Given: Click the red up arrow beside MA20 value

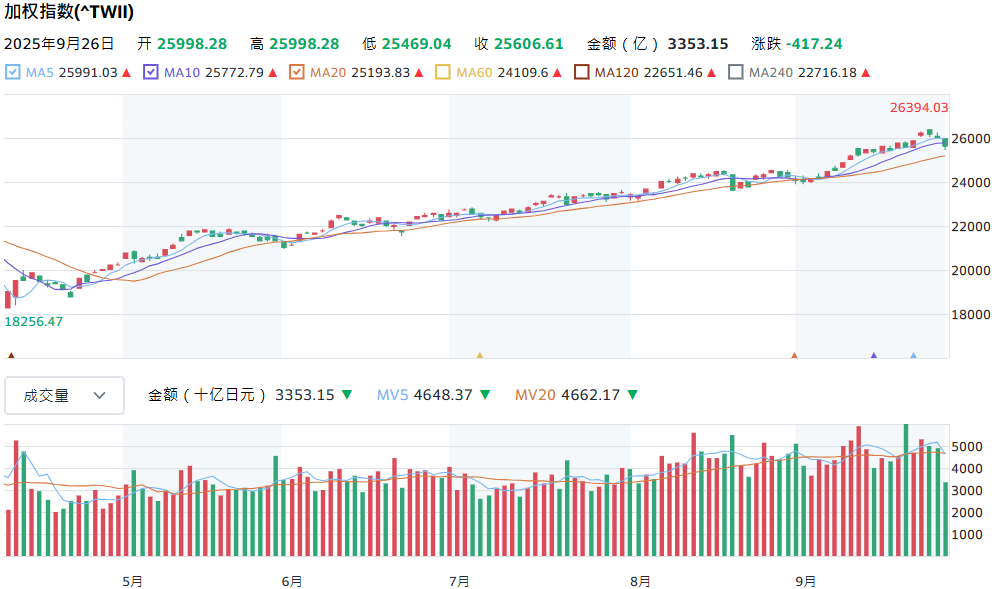Looking at the screenshot, I should coord(419,73).
